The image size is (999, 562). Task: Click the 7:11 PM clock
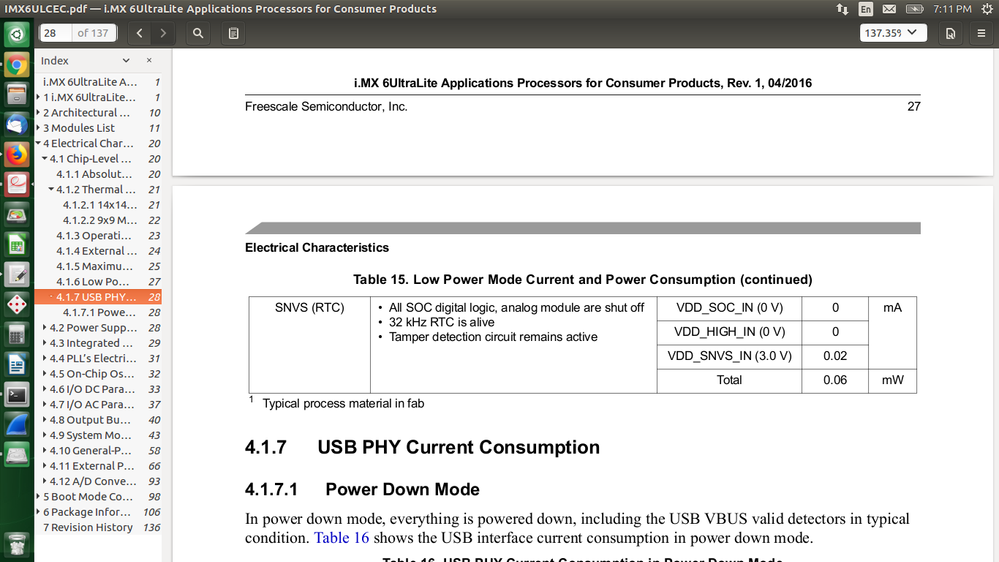tap(952, 9)
